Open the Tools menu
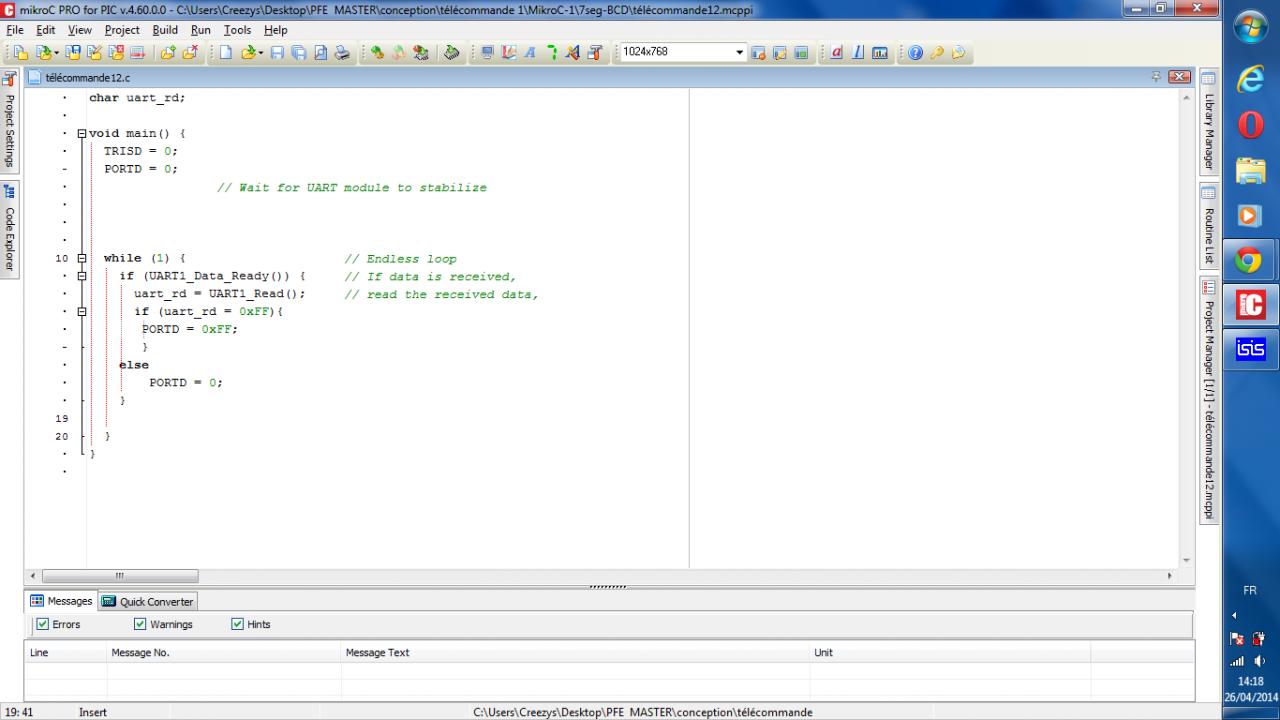 pyautogui.click(x=237, y=30)
